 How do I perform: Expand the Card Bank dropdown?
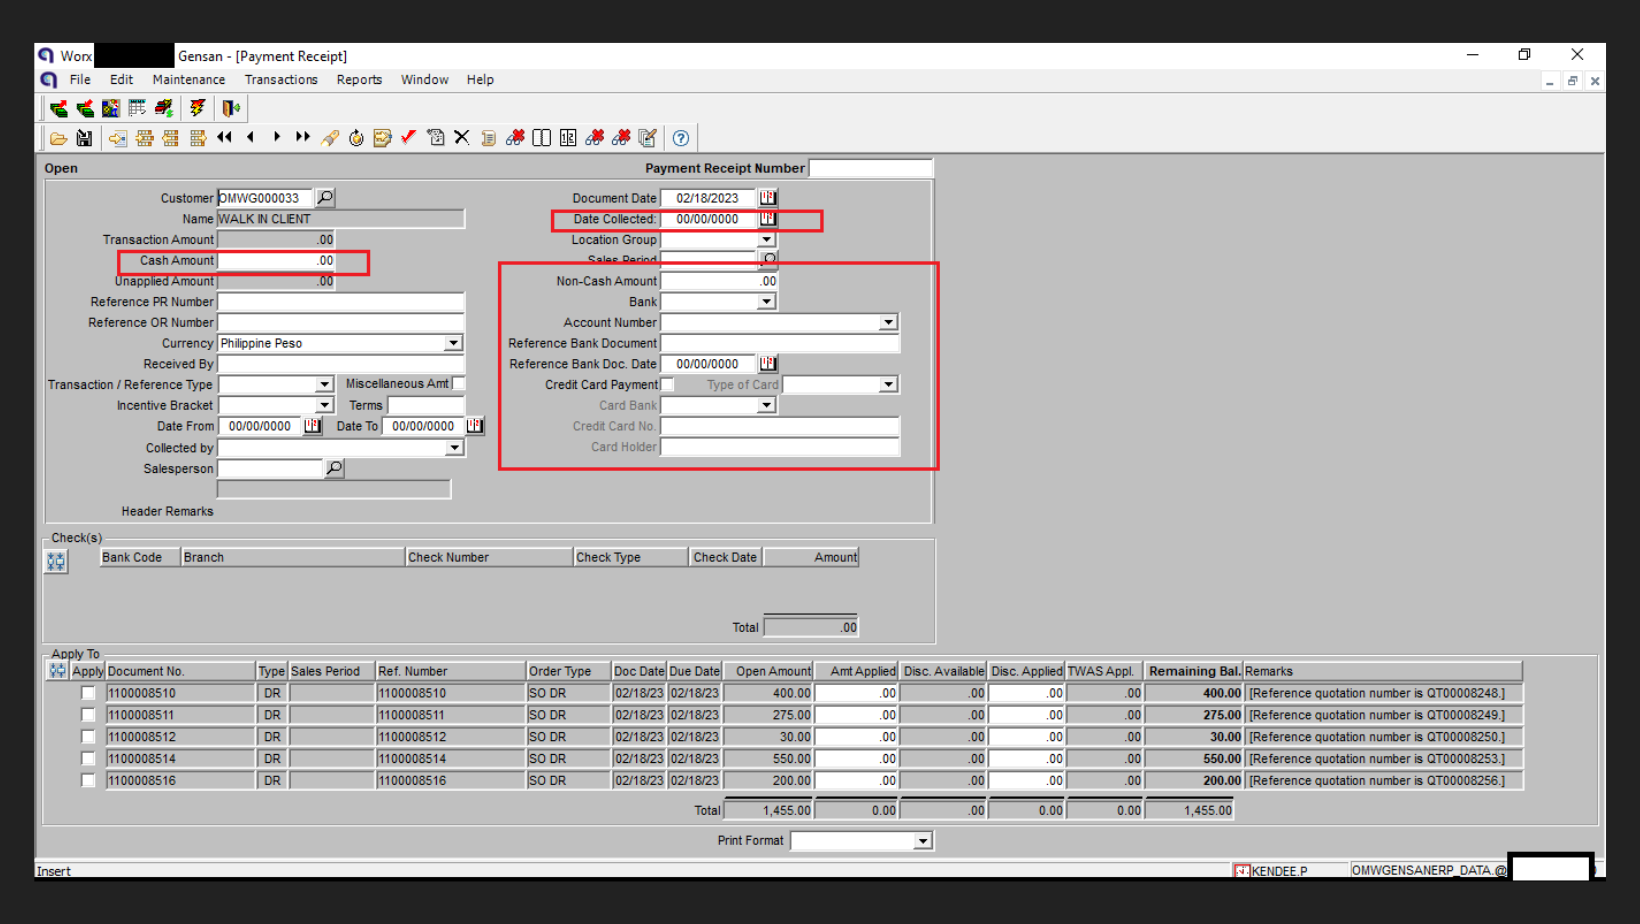[767, 406]
